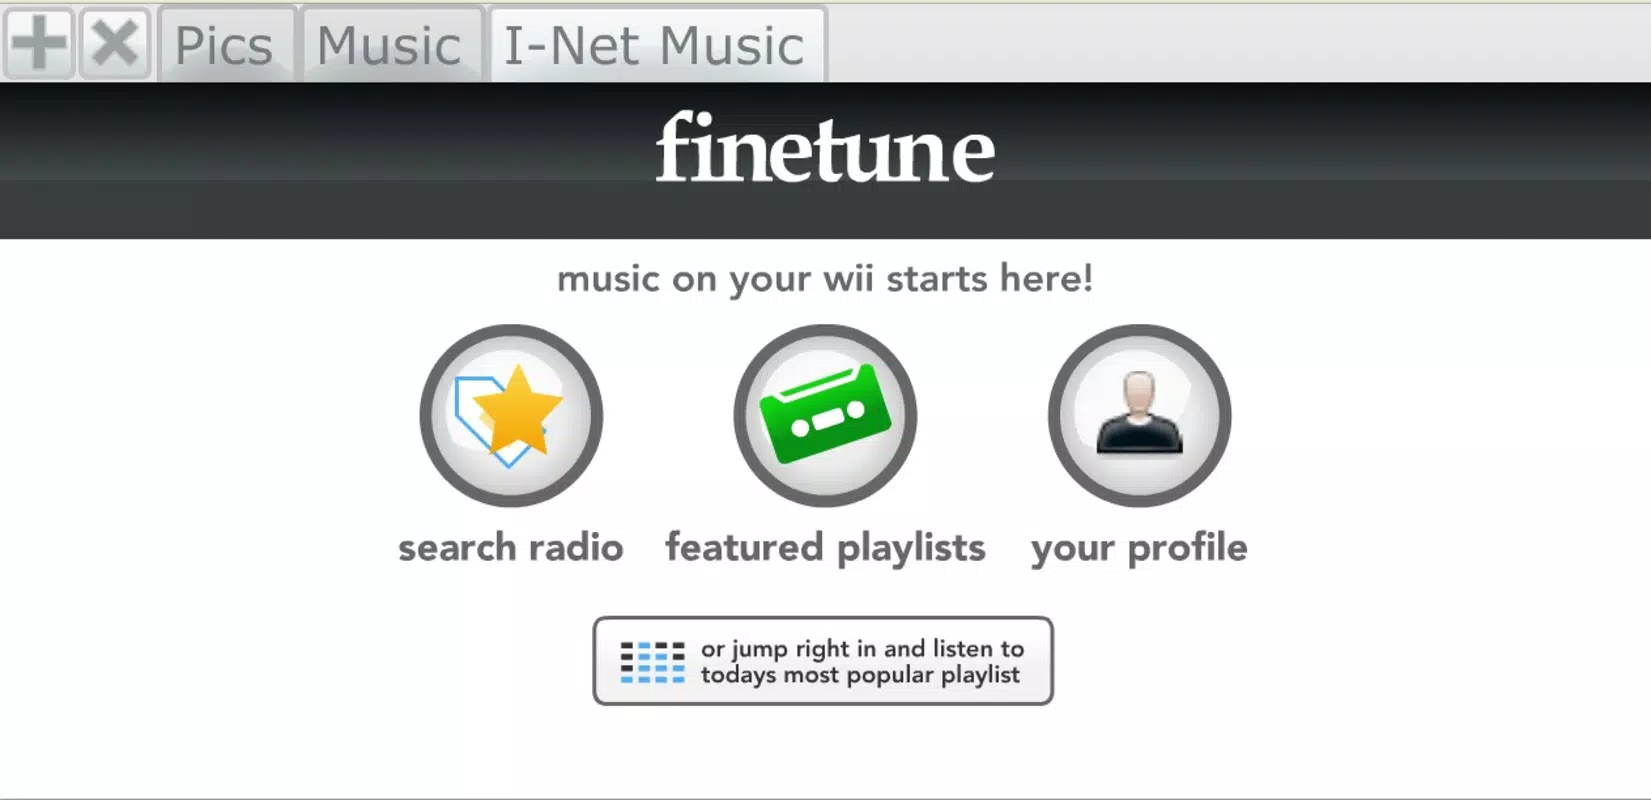Open featured playlists via green cassette icon

pos(825,415)
